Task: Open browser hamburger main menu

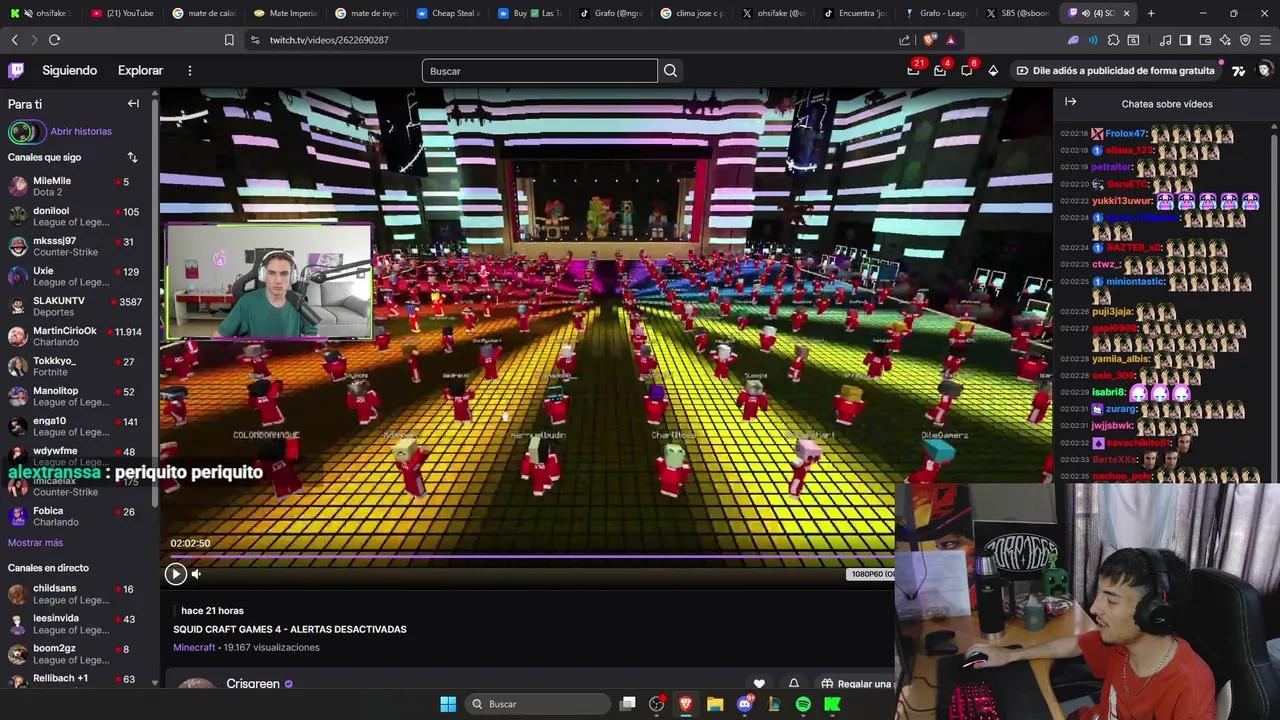Action: [x=1265, y=40]
